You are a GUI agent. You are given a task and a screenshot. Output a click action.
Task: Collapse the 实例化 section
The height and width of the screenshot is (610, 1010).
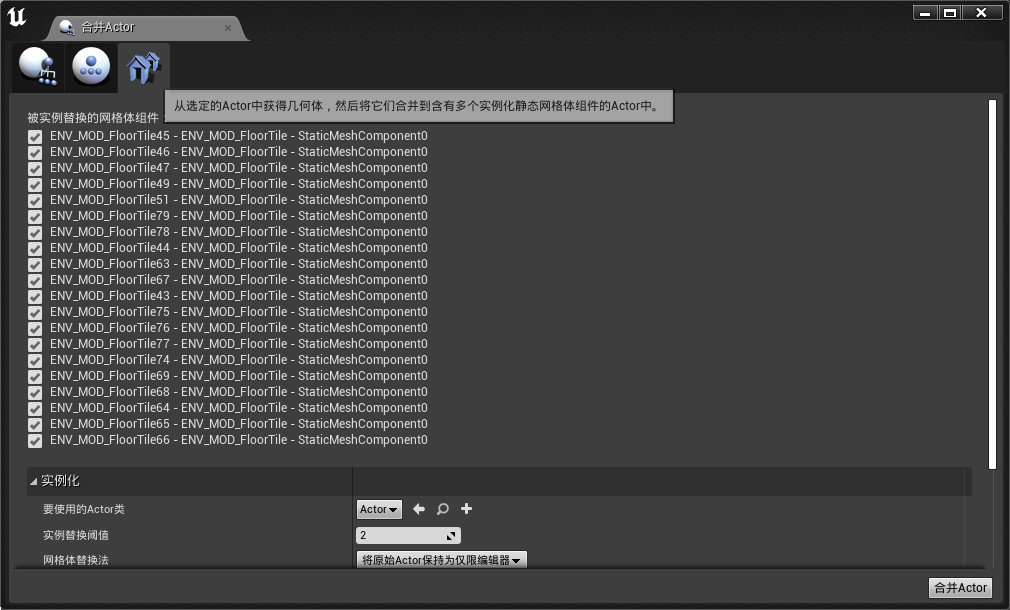(33, 480)
